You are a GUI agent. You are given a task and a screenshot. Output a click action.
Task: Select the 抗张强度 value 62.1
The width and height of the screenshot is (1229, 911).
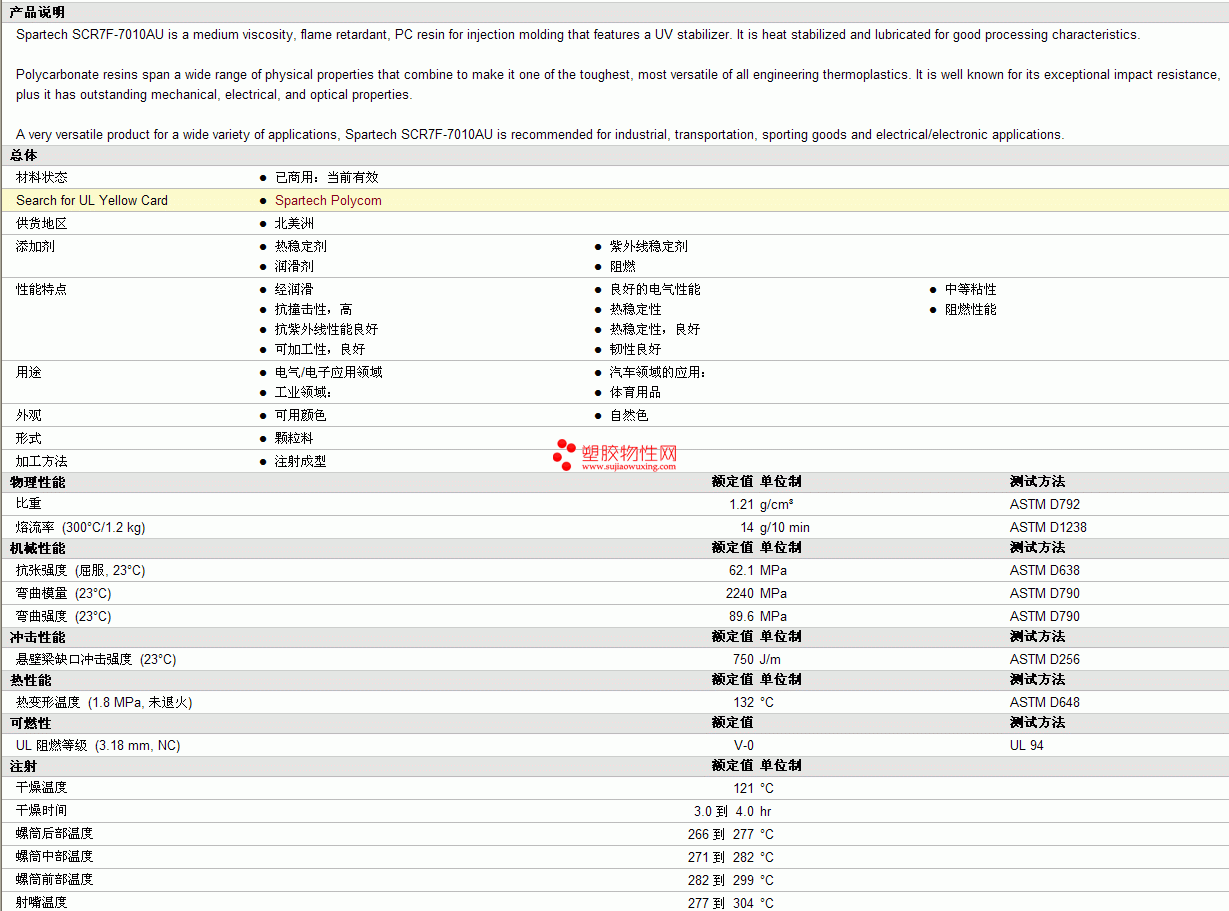741,570
